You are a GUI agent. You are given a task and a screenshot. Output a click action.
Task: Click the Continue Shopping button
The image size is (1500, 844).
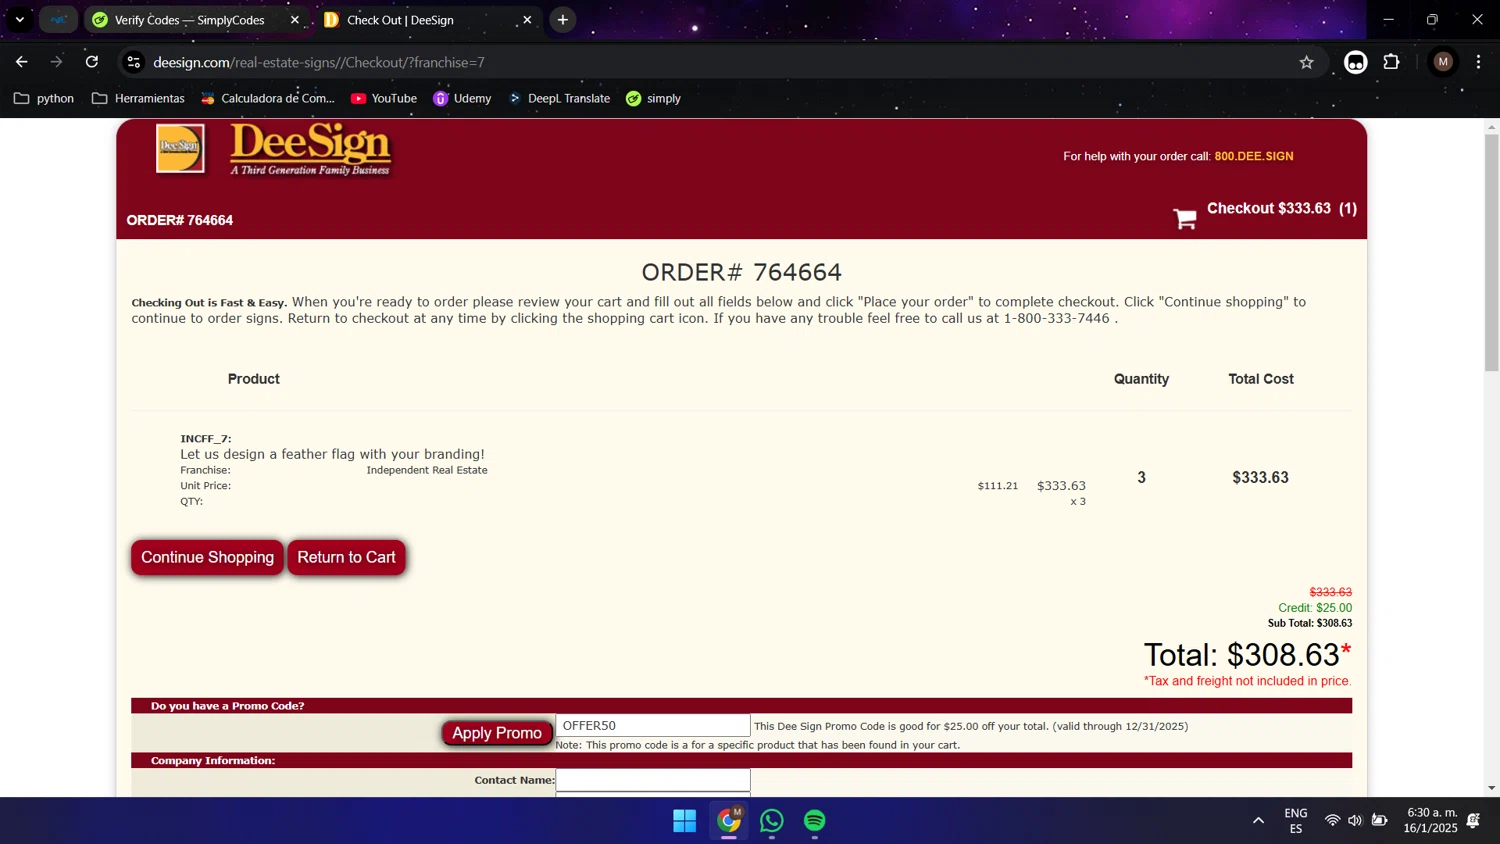point(207,557)
